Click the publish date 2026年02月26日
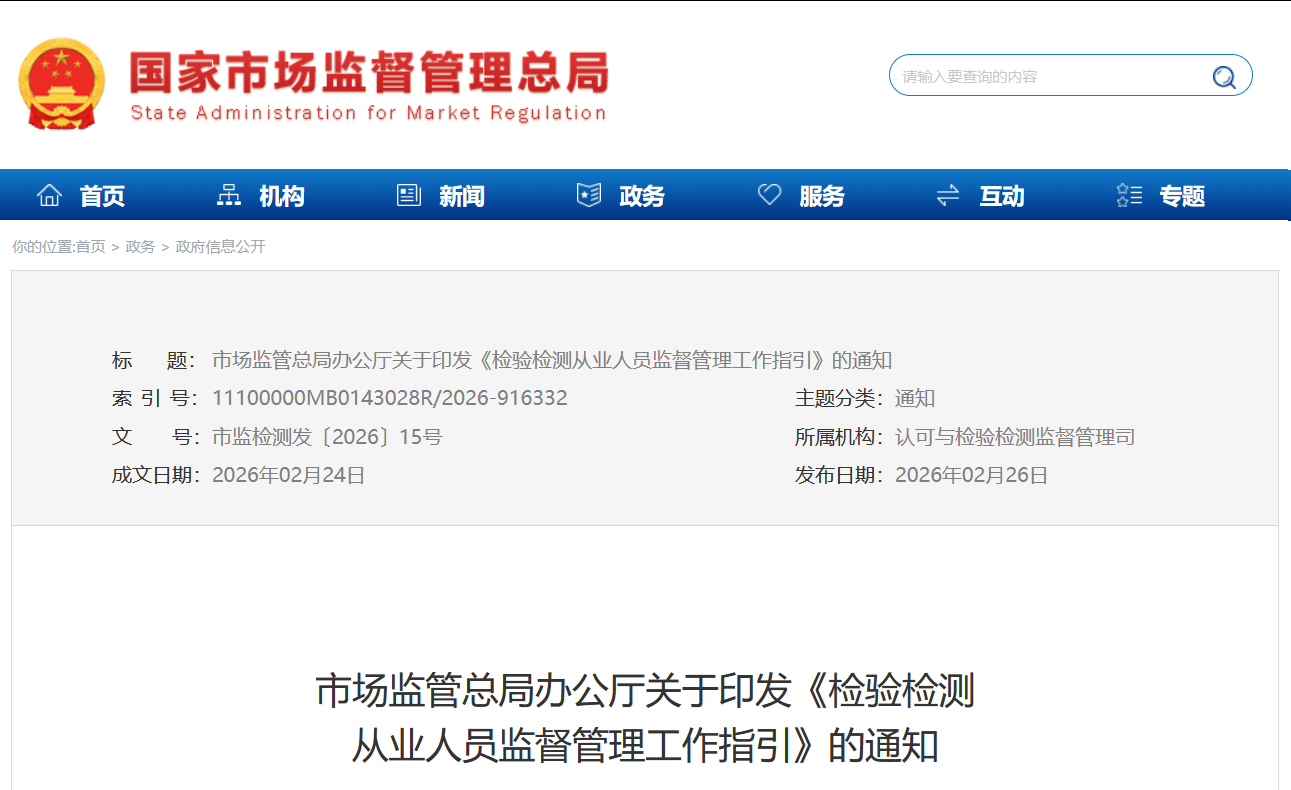 [971, 475]
